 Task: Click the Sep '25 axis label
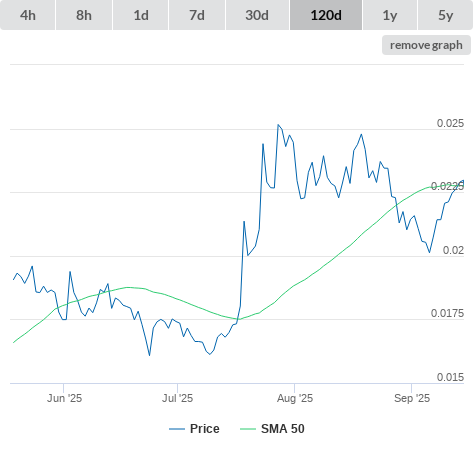412,398
